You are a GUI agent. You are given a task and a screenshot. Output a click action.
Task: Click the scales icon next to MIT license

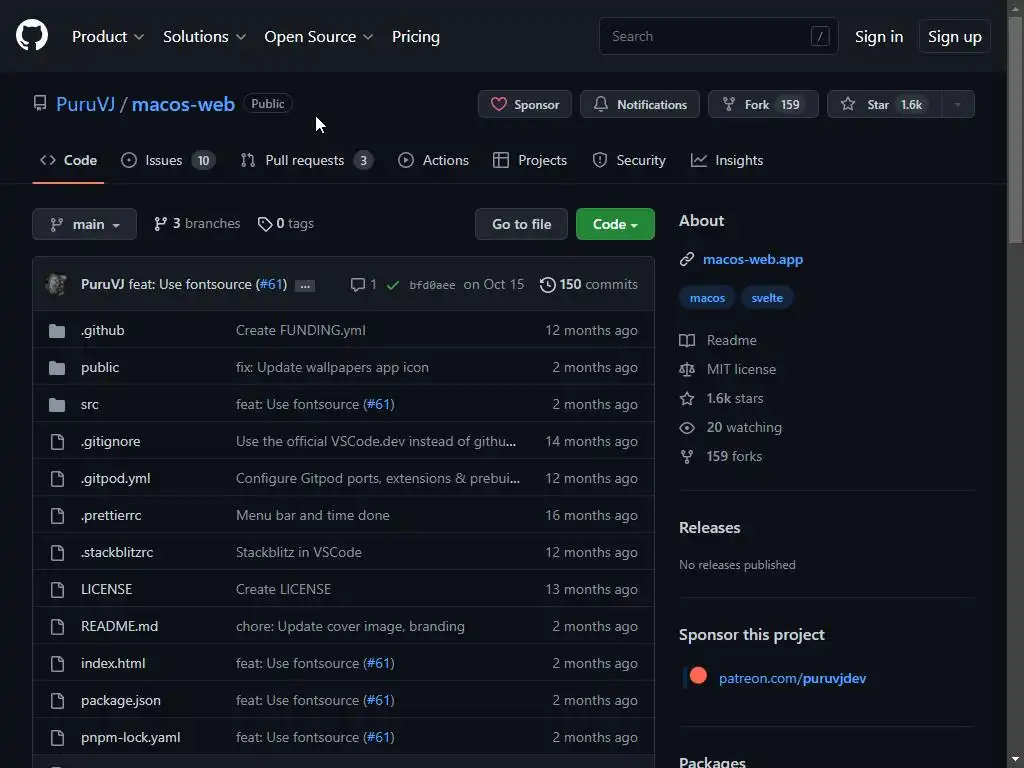pyautogui.click(x=687, y=370)
